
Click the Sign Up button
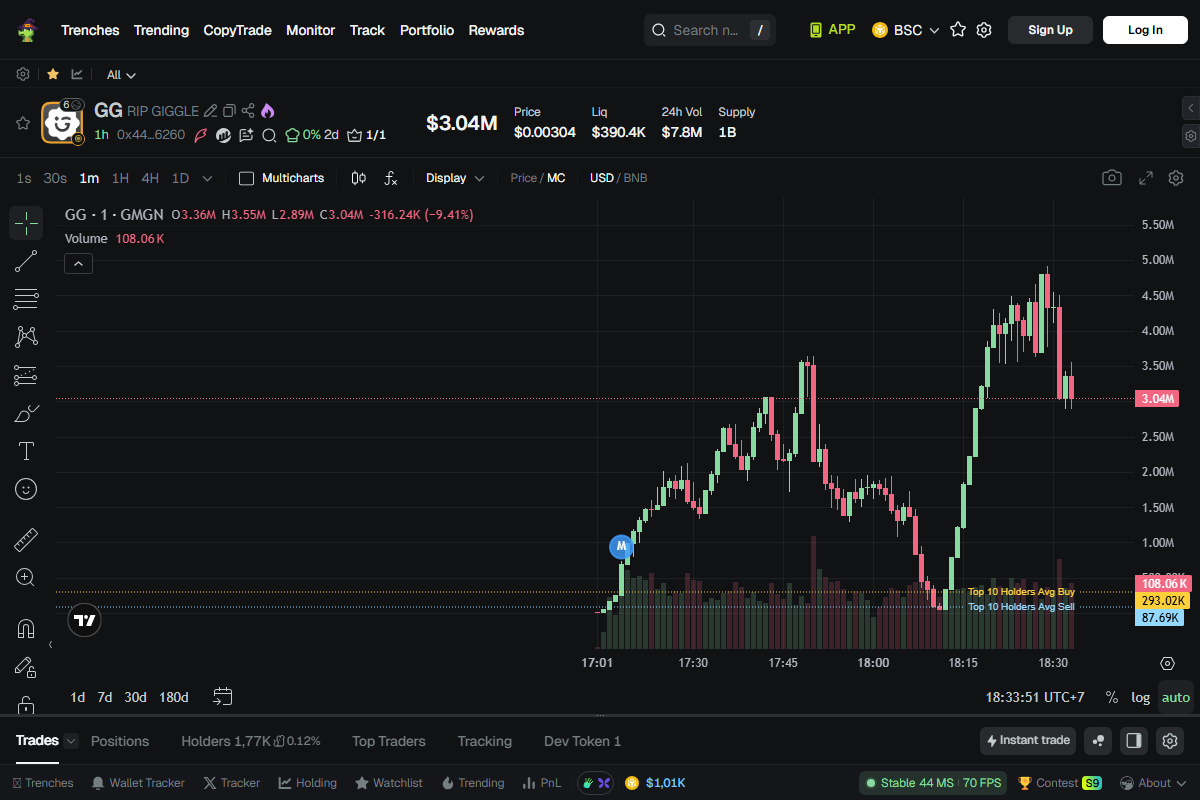coord(1050,30)
